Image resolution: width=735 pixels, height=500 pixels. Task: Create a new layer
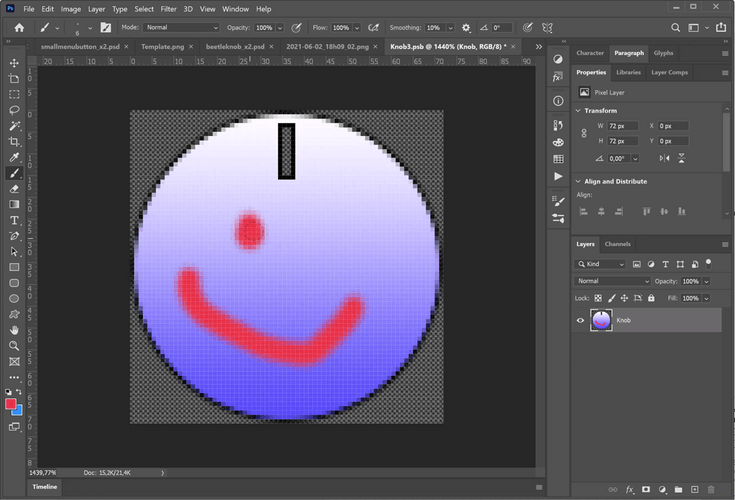[x=695, y=490]
